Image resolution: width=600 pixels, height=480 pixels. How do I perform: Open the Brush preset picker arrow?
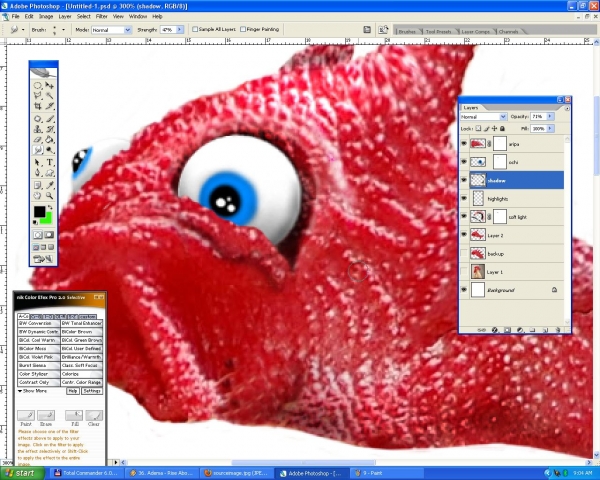coord(64,29)
